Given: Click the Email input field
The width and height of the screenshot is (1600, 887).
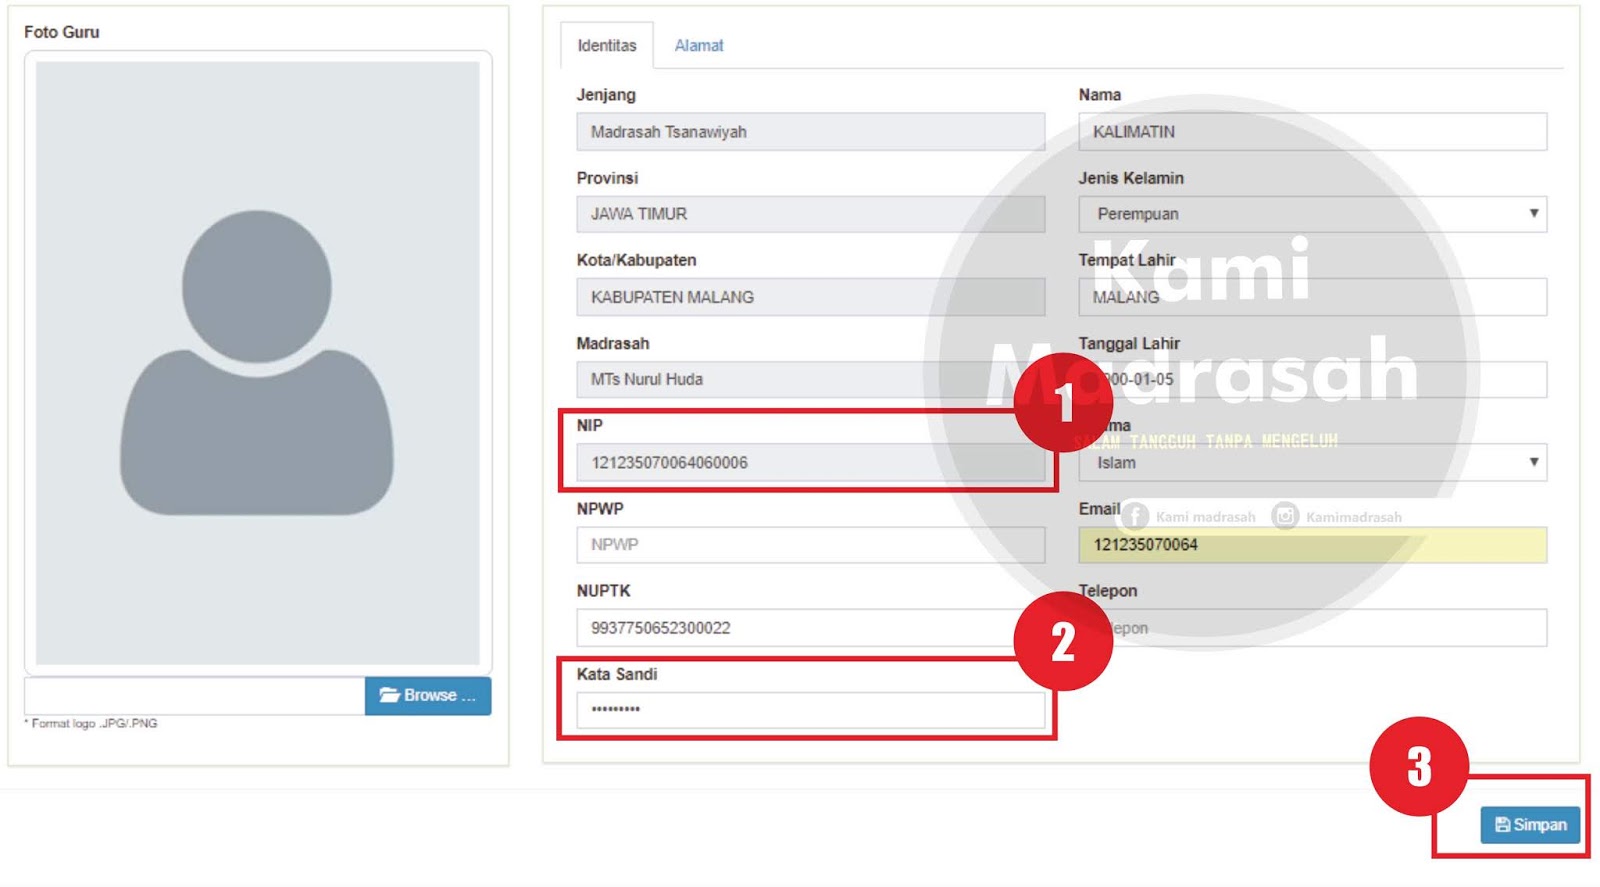Looking at the screenshot, I should pyautogui.click(x=1312, y=545).
